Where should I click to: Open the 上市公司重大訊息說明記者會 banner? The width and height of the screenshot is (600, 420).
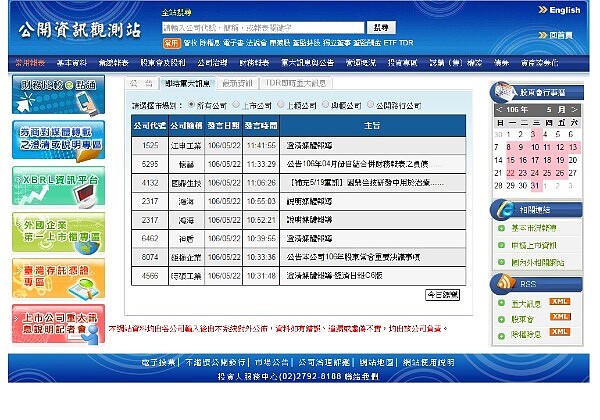[58, 324]
